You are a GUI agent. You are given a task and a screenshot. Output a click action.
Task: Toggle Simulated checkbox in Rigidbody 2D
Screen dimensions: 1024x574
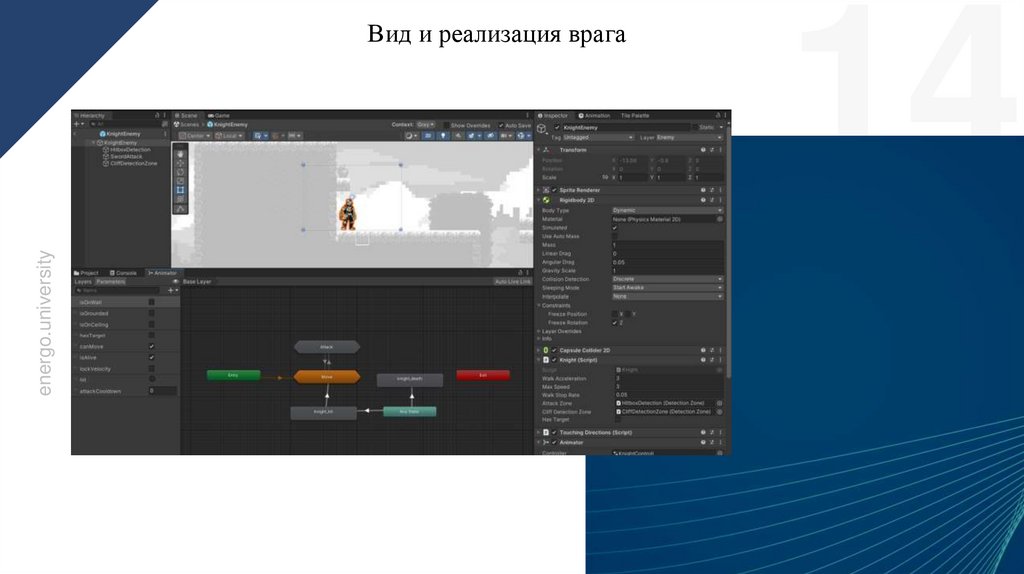click(x=615, y=228)
